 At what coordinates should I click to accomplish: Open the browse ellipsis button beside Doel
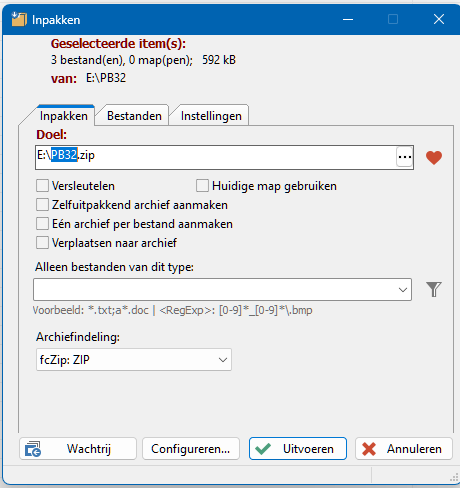(x=404, y=157)
